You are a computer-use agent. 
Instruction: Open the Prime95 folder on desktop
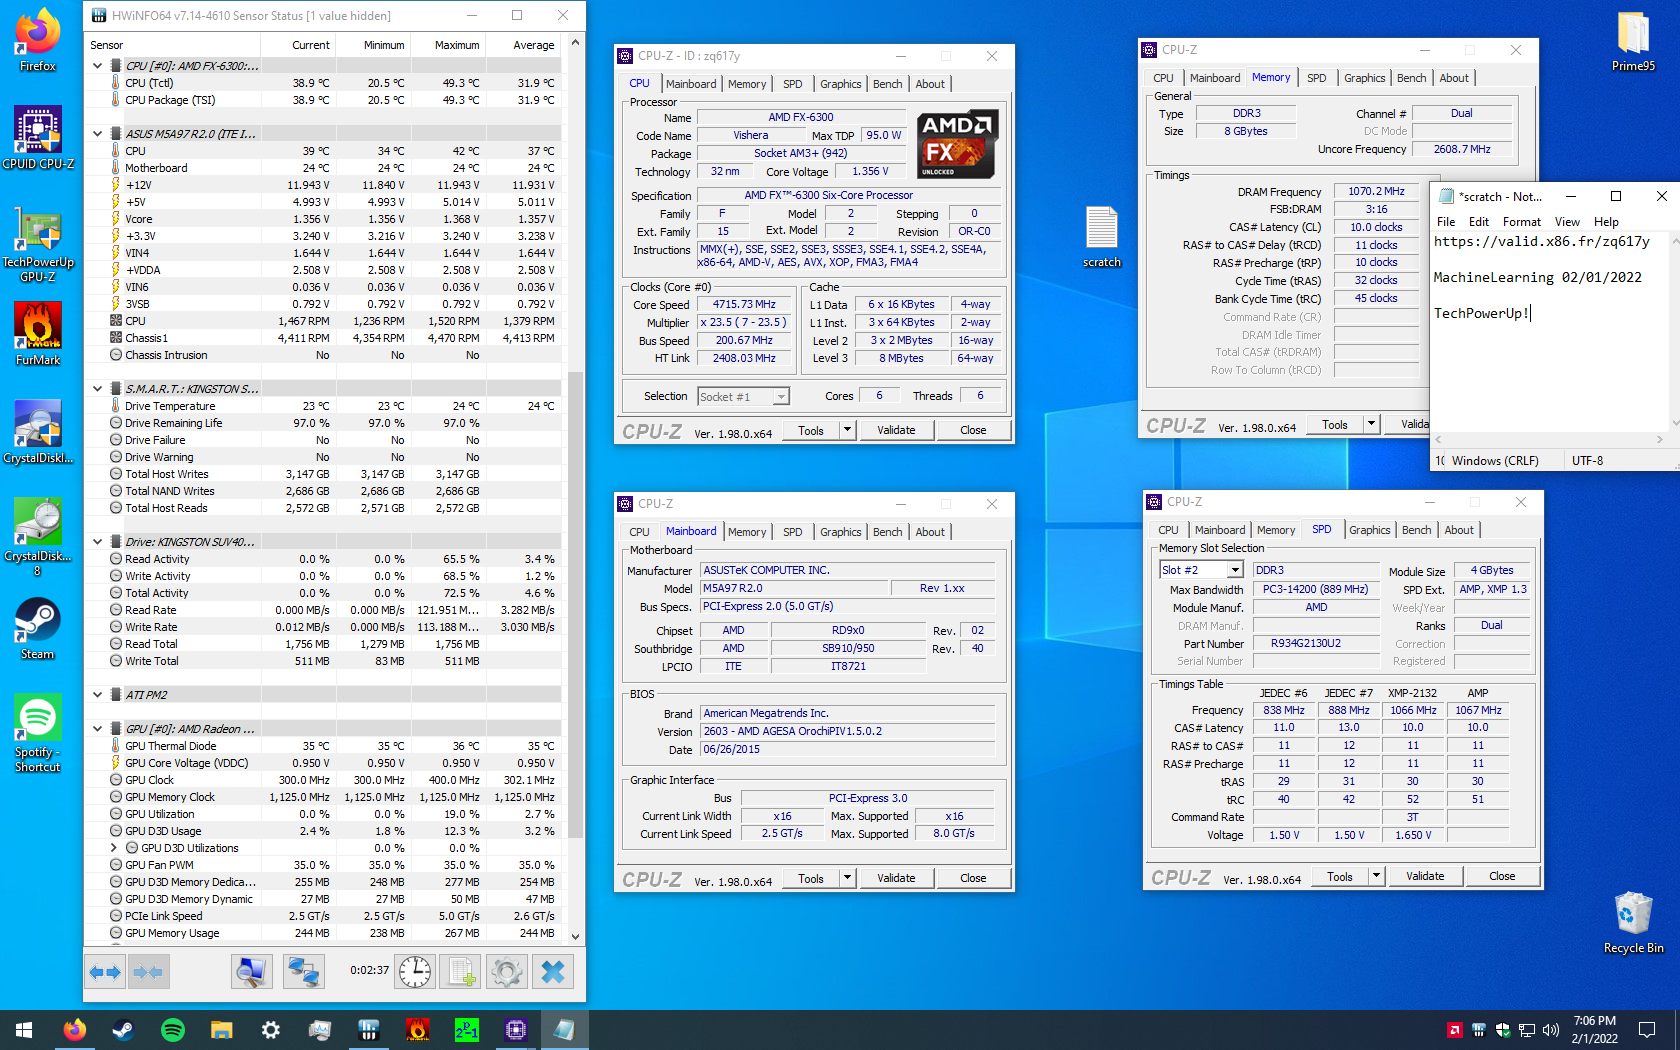click(1633, 40)
